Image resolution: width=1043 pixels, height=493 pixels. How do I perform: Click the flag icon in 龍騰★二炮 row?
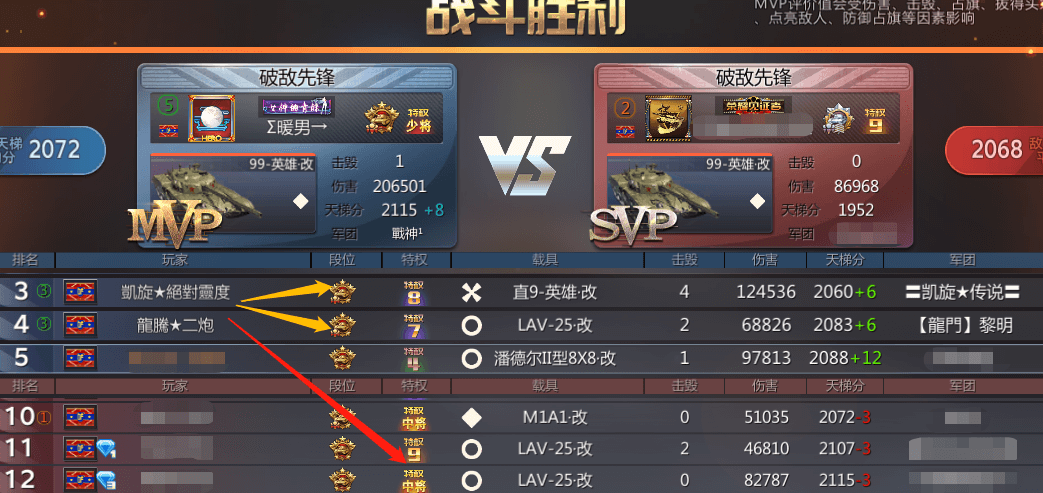pos(80,325)
